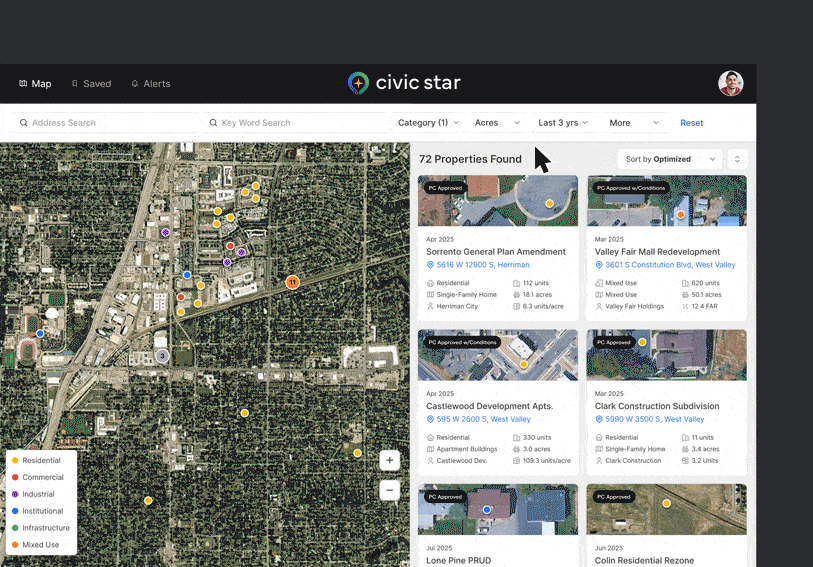The width and height of the screenshot is (813, 567).
Task: Click the orange cluster marker labeled 11
Action: pos(292,282)
